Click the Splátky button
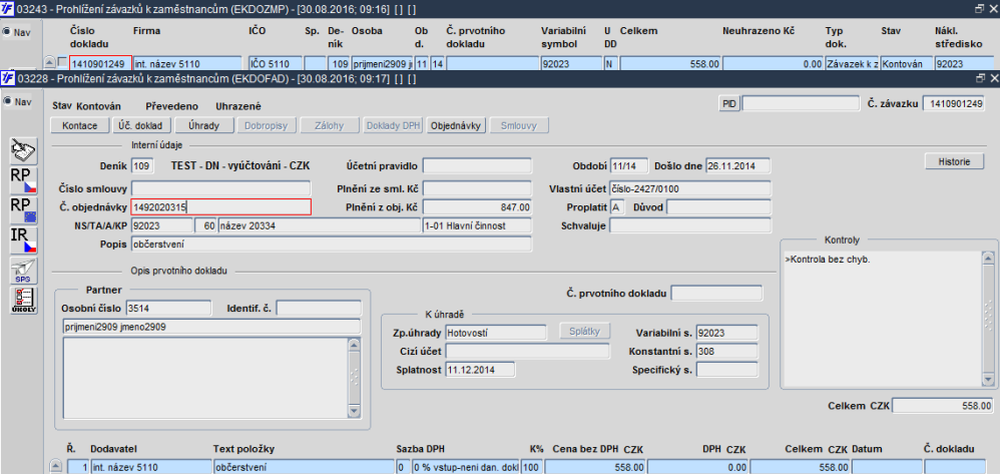This screenshot has height=474, width=1000. click(585, 332)
